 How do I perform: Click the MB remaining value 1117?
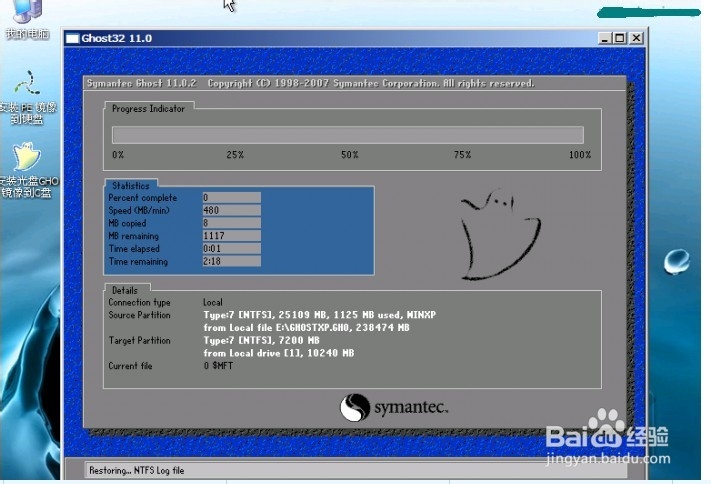click(x=231, y=236)
